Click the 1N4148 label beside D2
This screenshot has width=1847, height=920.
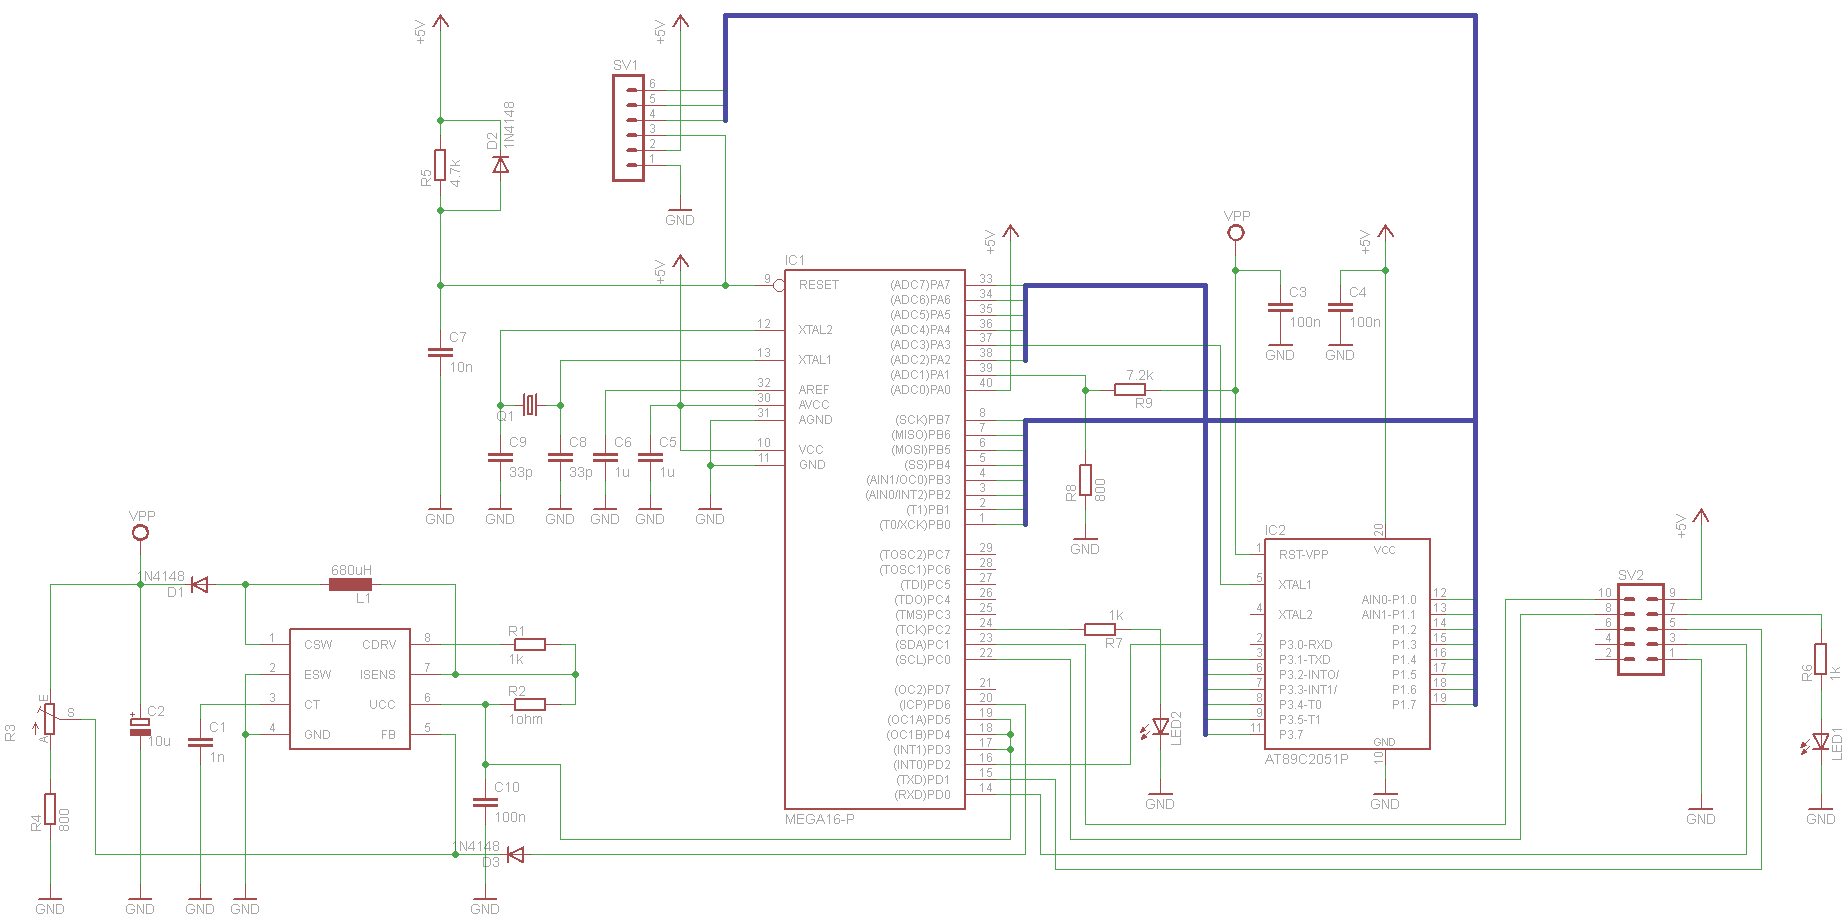tap(509, 125)
